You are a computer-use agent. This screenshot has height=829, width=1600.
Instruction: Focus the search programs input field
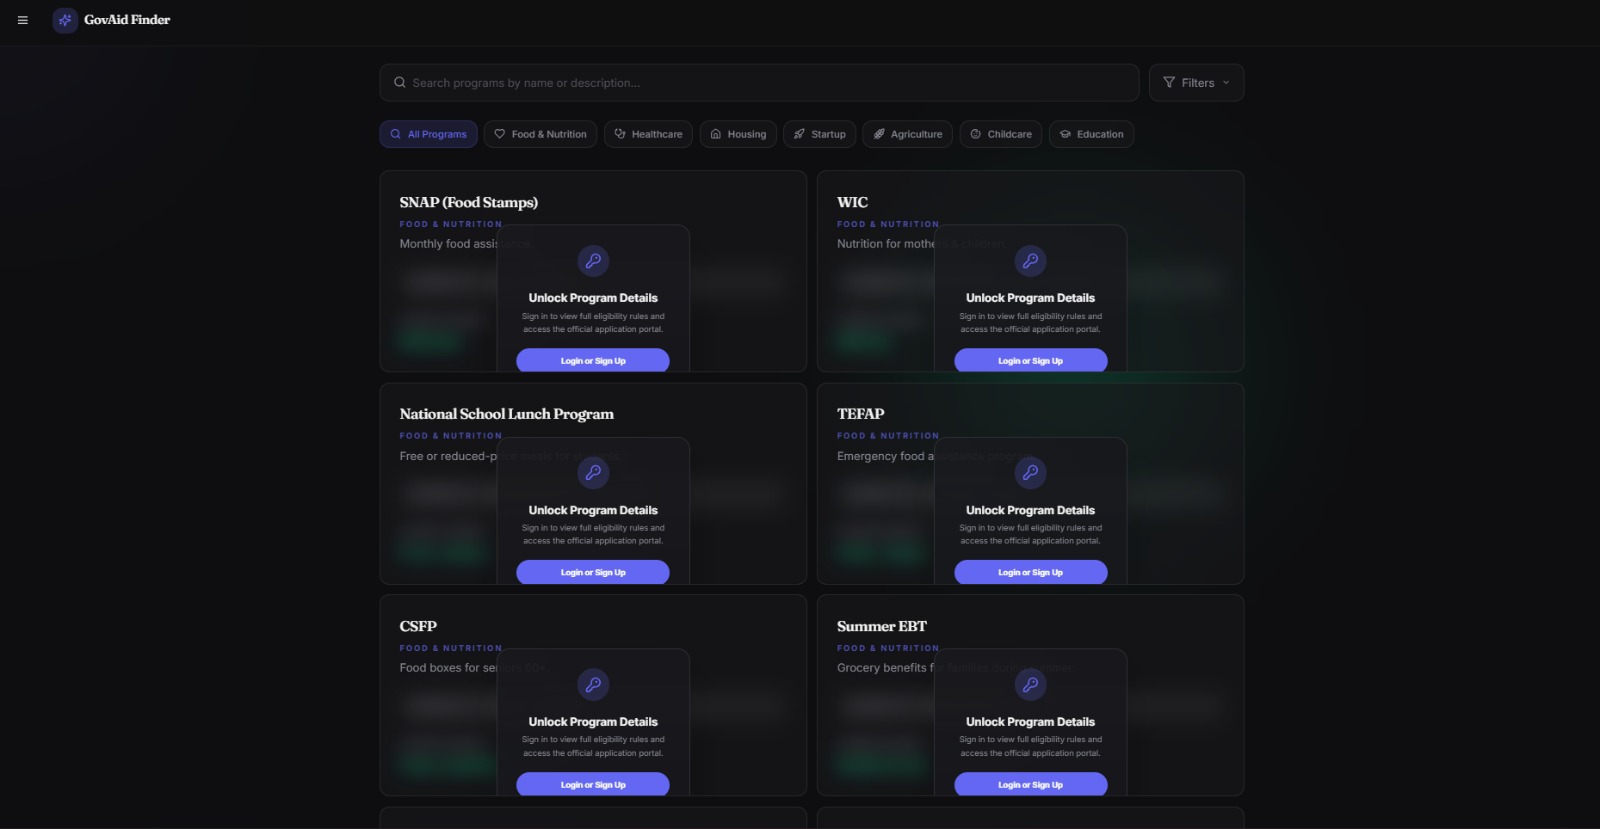[x=759, y=83]
